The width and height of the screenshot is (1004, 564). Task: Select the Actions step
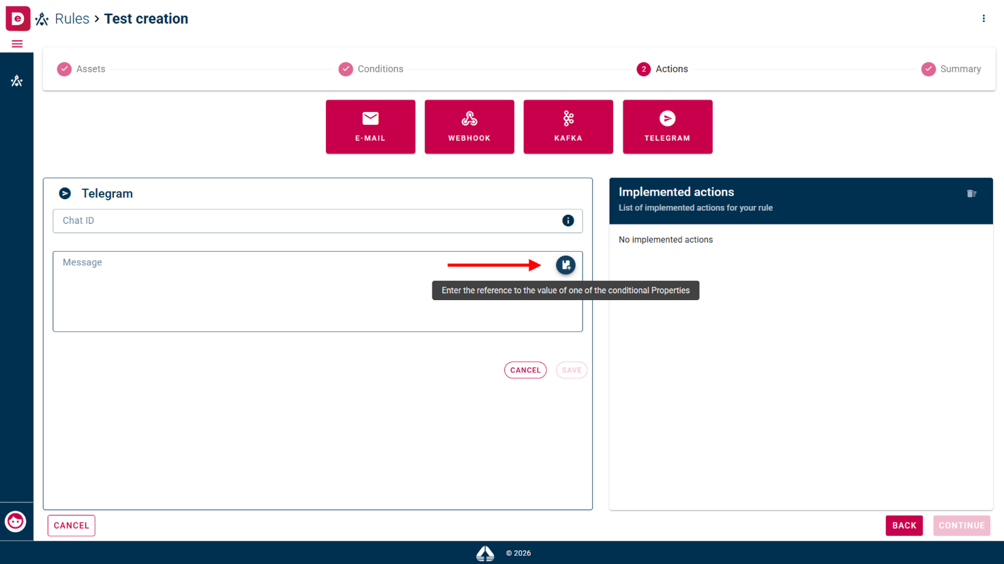tap(663, 69)
